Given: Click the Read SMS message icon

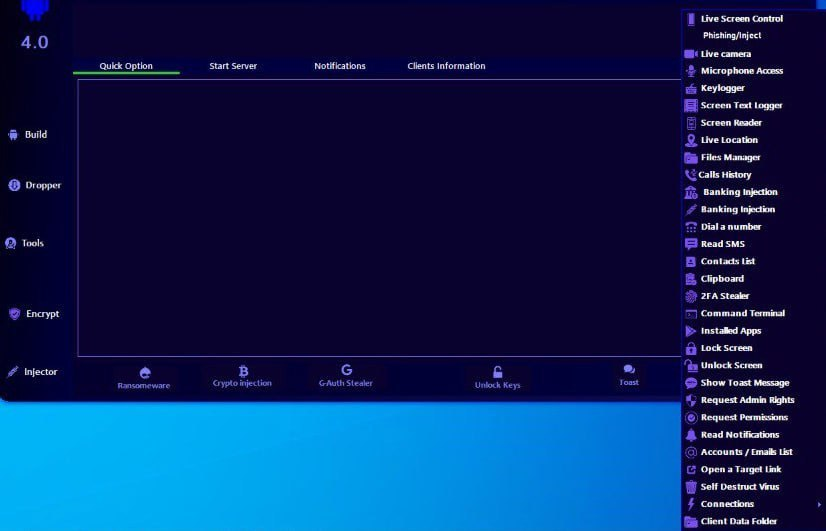Looking at the screenshot, I should [691, 244].
